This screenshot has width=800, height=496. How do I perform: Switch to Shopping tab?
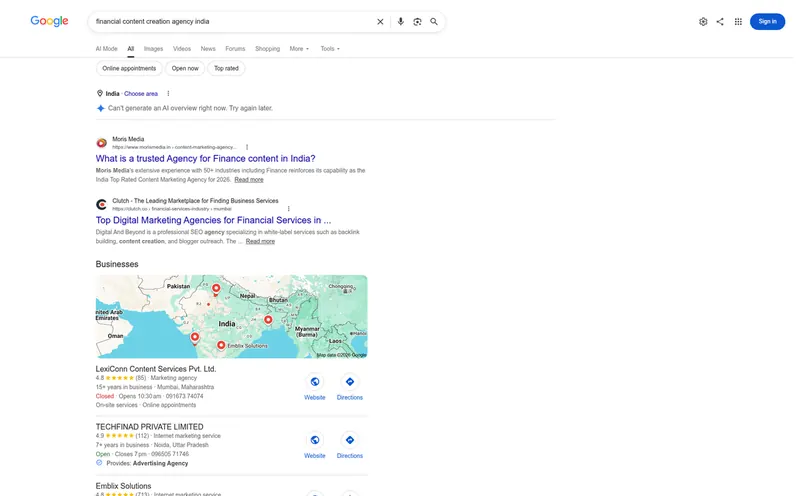267,48
